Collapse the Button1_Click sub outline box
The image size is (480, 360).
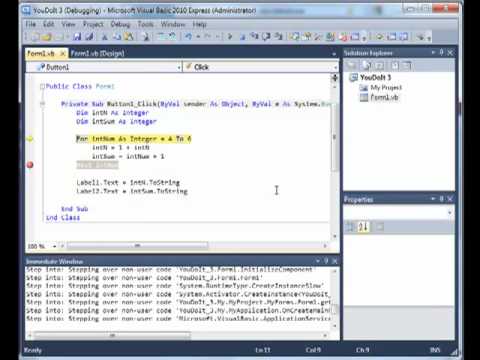click(42, 104)
